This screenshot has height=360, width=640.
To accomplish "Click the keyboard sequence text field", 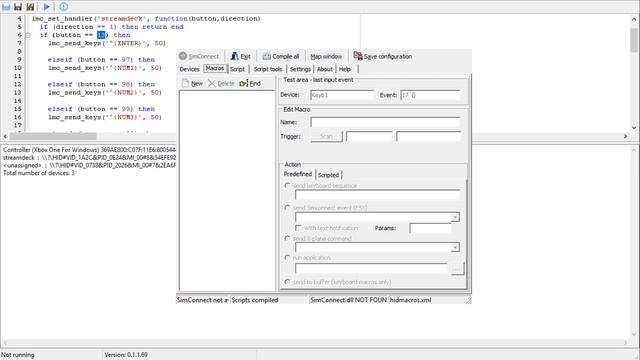I will tap(378, 195).
